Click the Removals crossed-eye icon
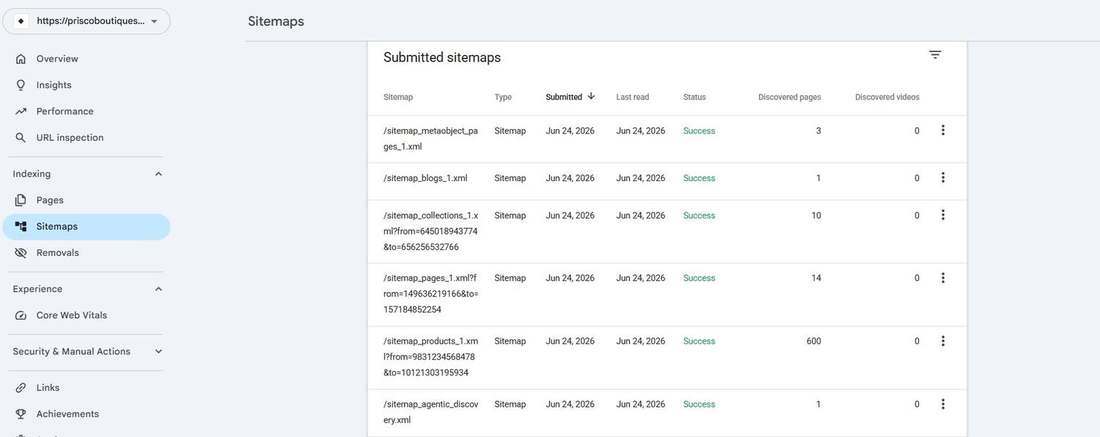Screen dimensions: 1100x437 [x=21, y=253]
